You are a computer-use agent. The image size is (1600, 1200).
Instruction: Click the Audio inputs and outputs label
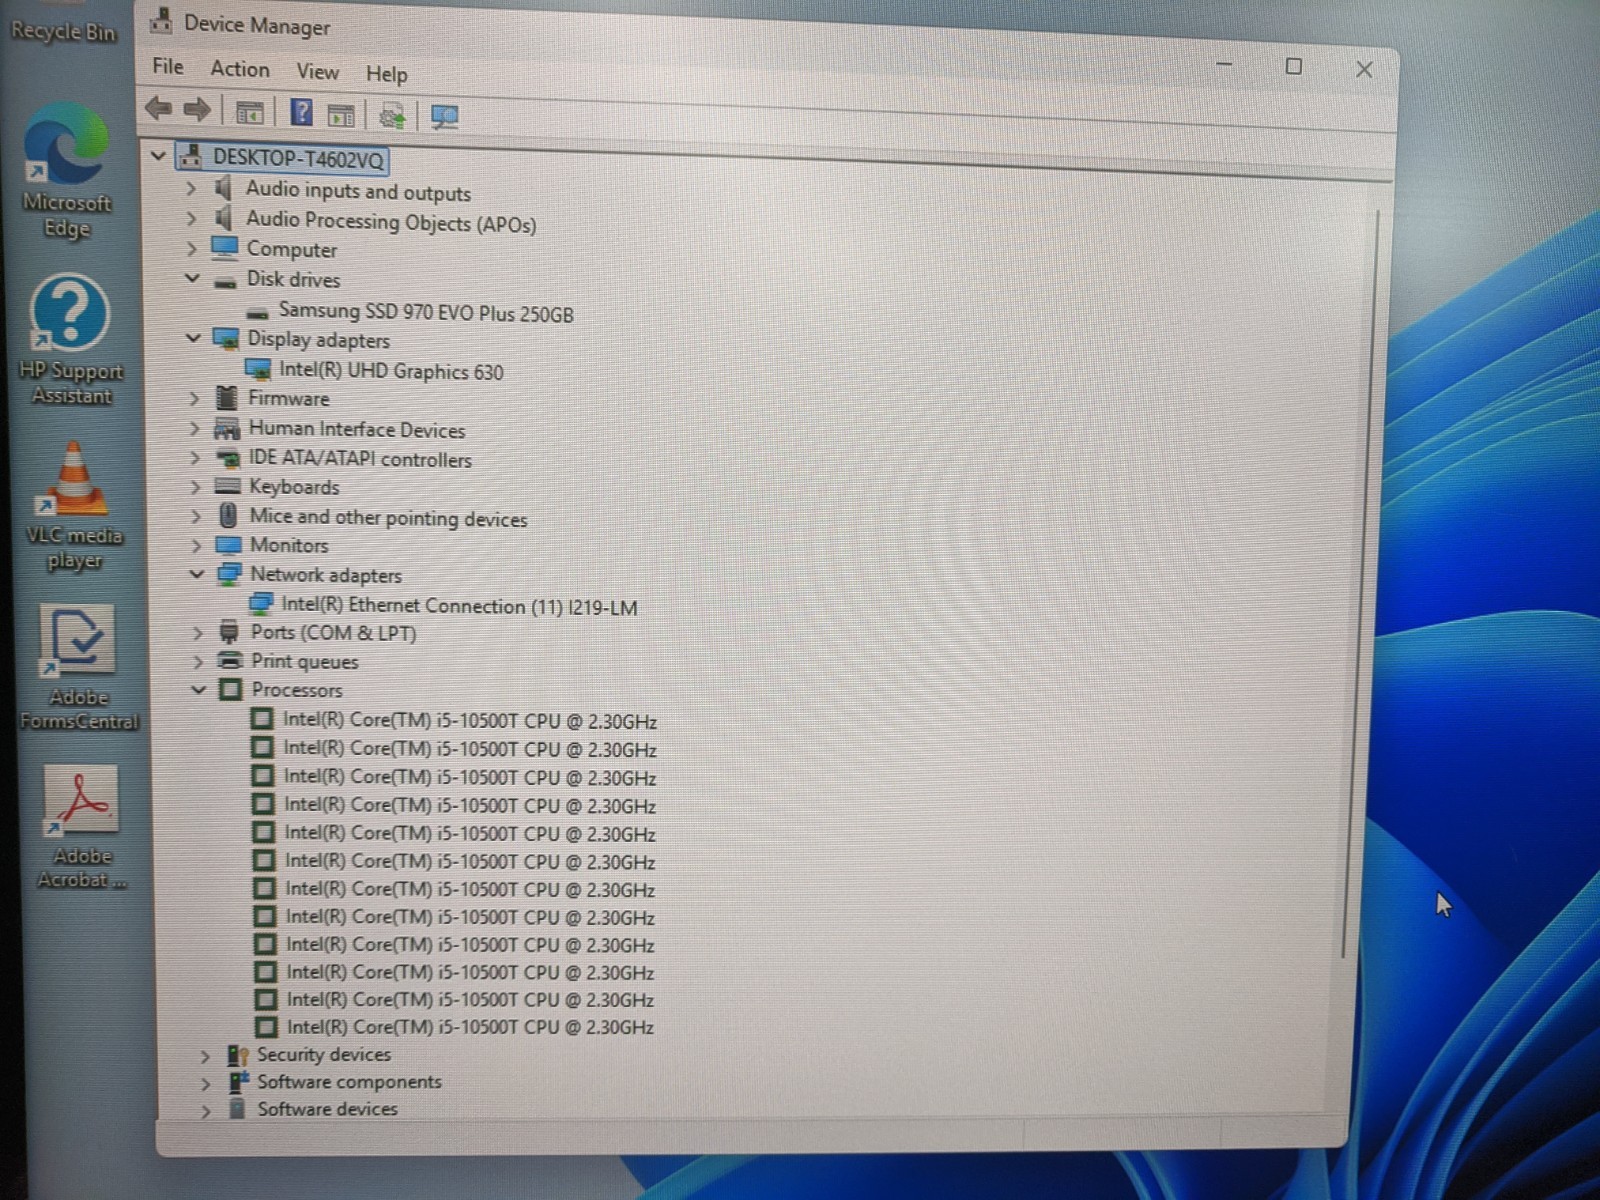click(x=358, y=190)
